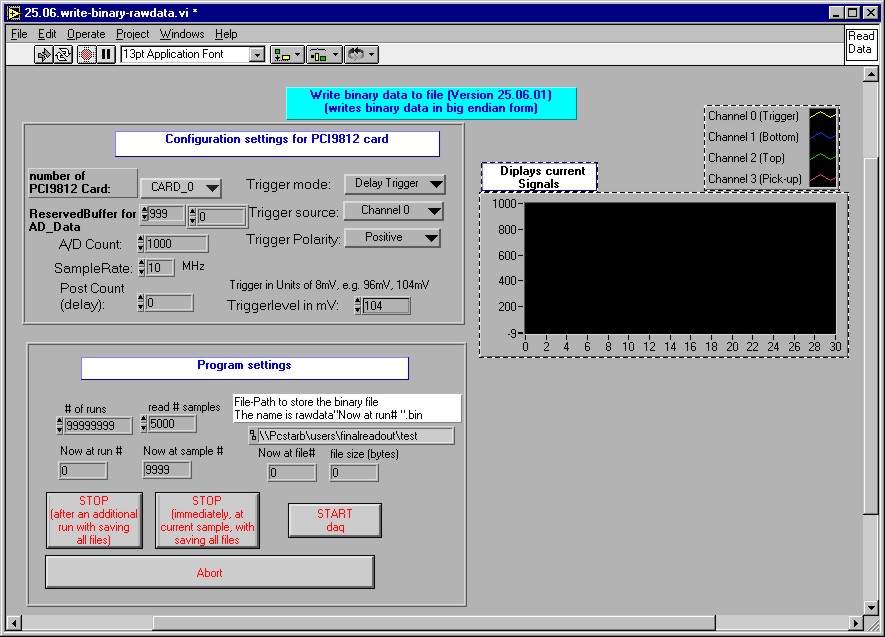Click the # of runs field 99999999
This screenshot has height=637, width=885.
(x=98, y=425)
